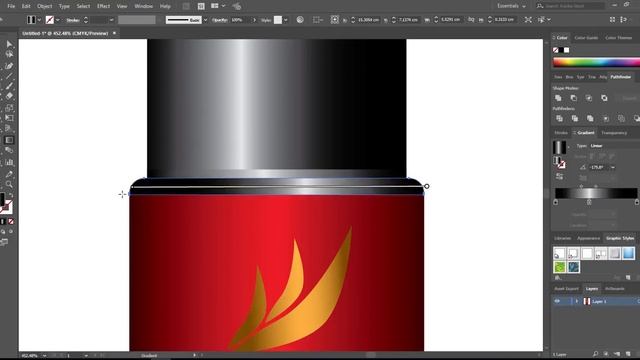The height and width of the screenshot is (360, 640).
Task: Click the Crop pathfinder icon
Action: (x=606, y=118)
